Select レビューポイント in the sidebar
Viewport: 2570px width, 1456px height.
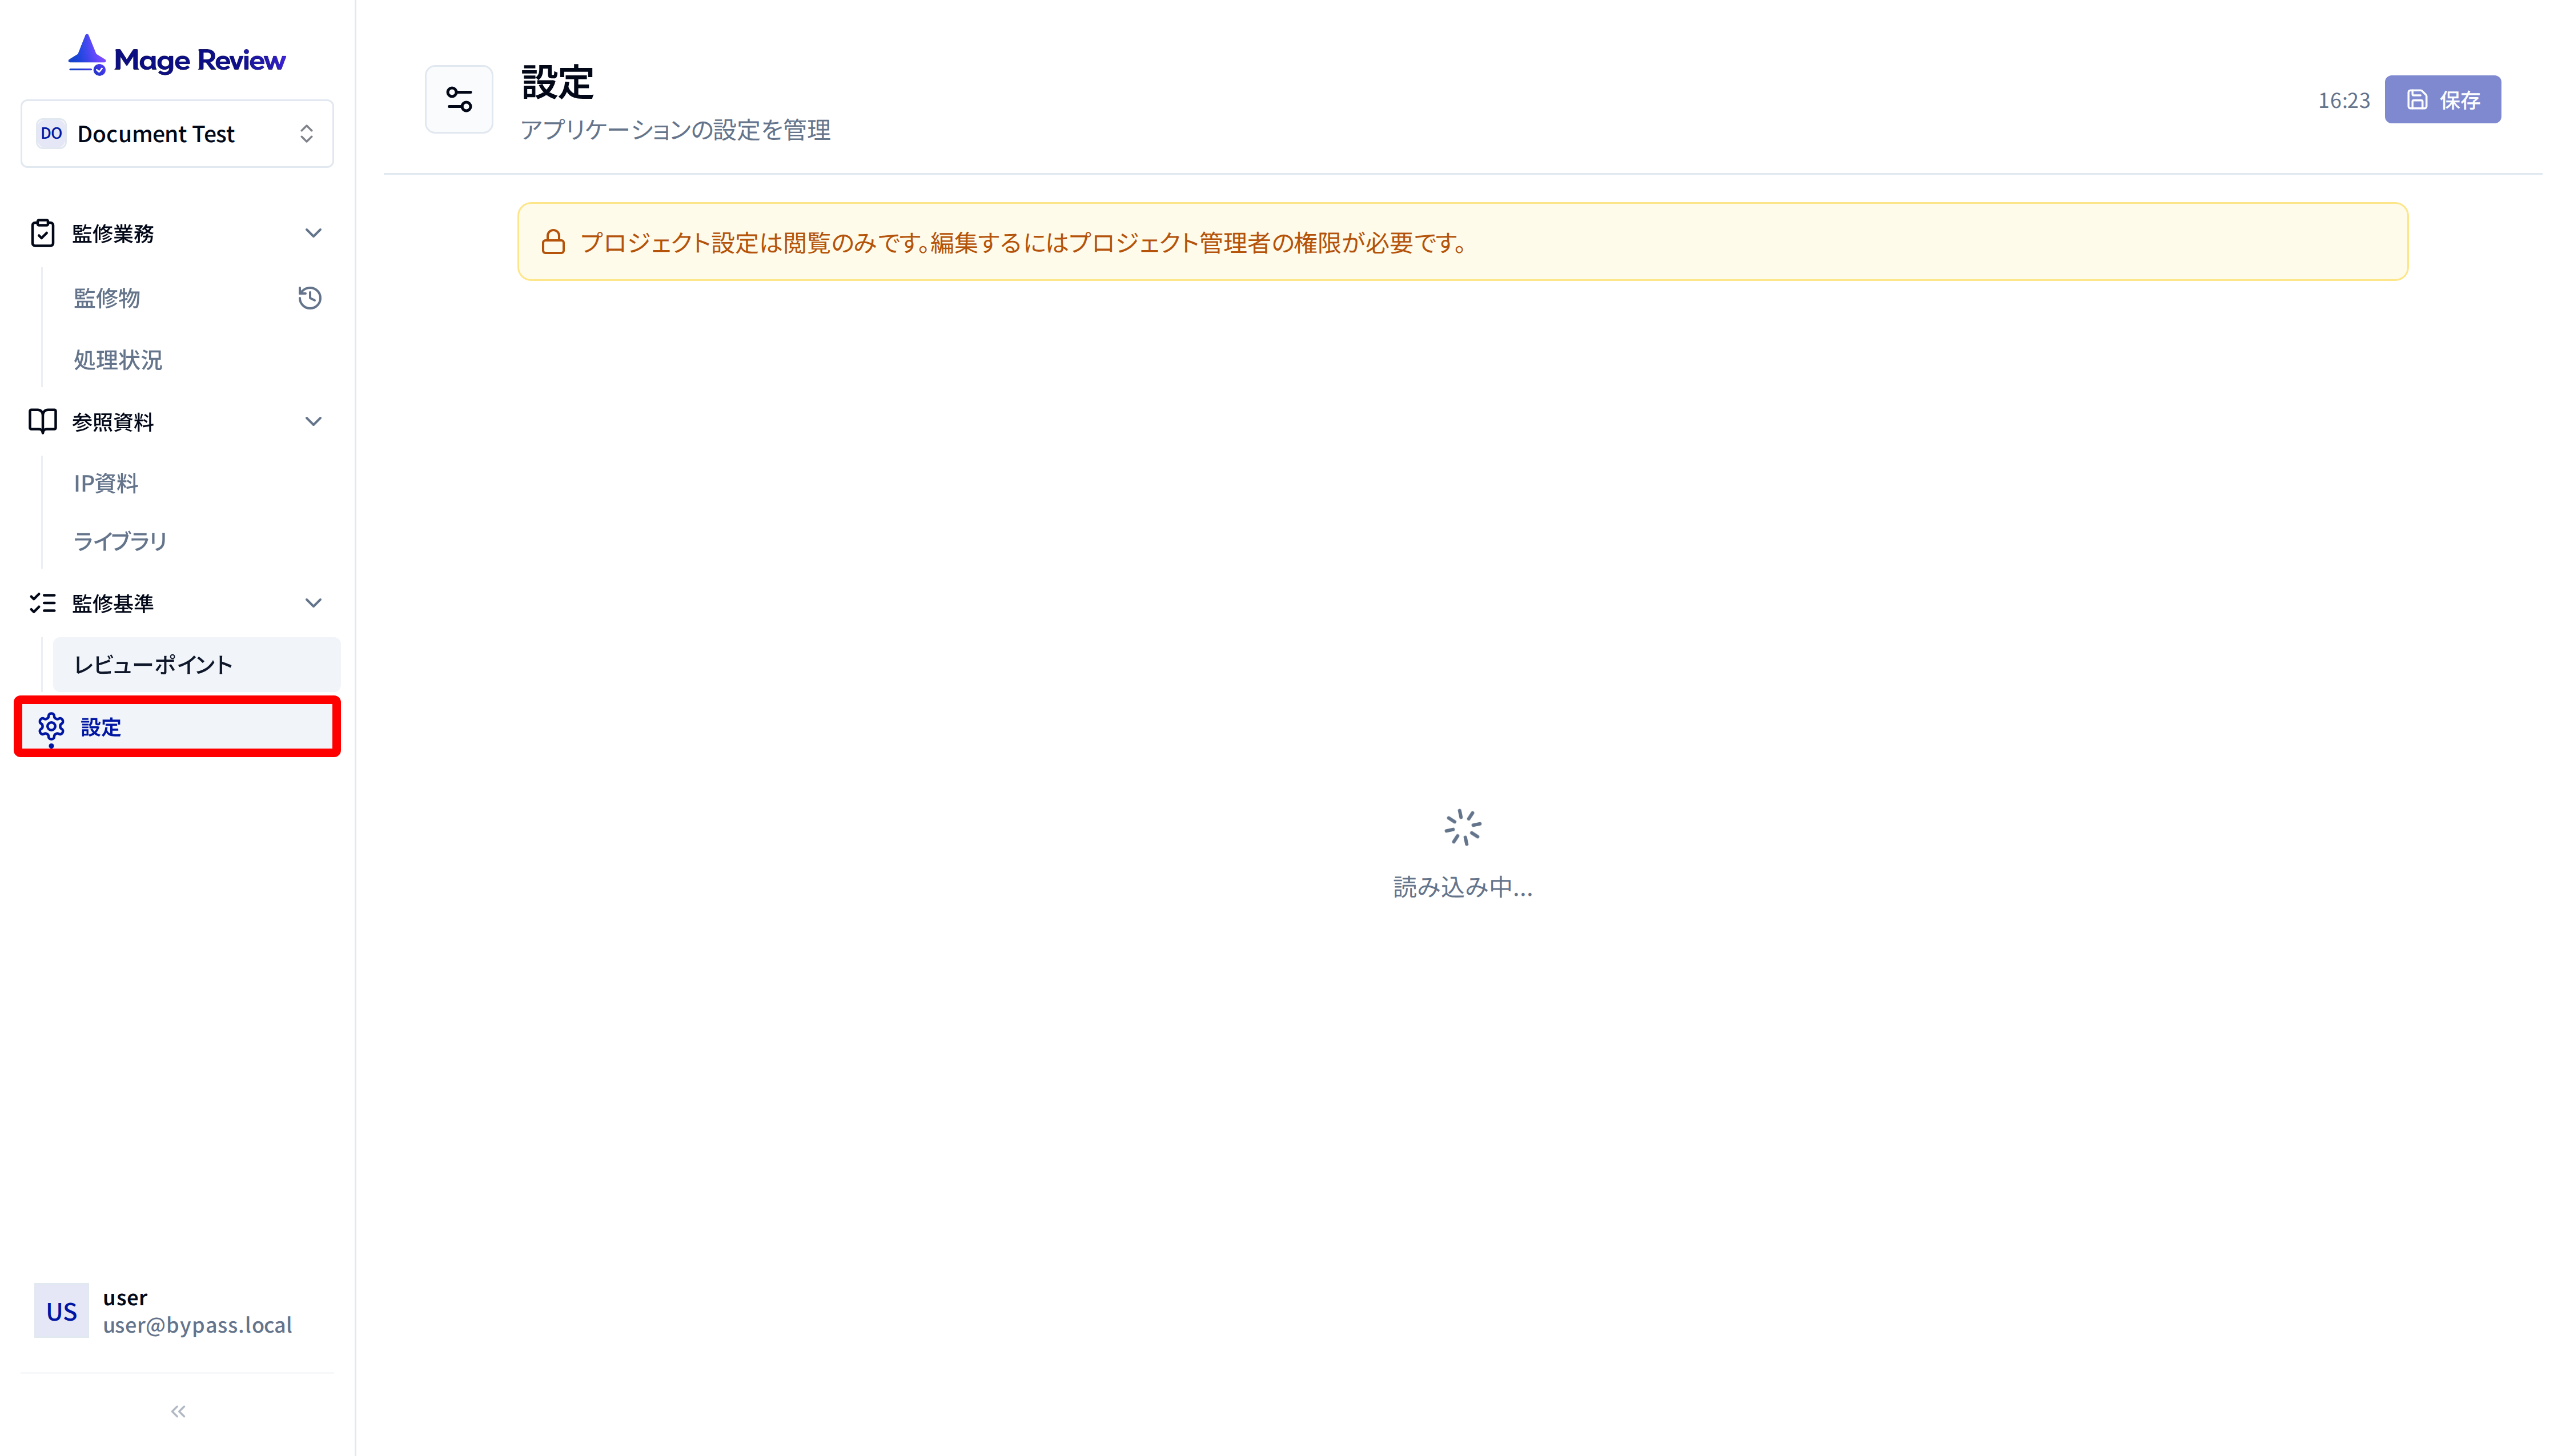[x=196, y=664]
